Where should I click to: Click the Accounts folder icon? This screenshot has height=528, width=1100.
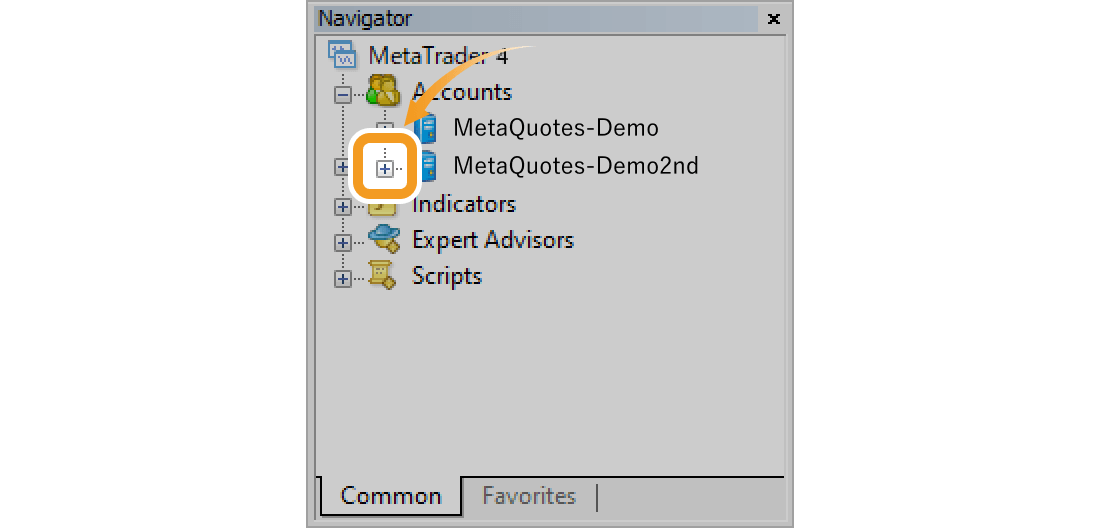(383, 92)
